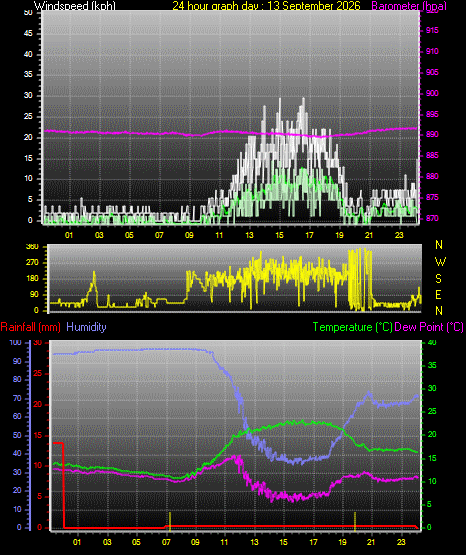
Task: Click the 270 value on the wind direction axis
Action: pos(32,263)
